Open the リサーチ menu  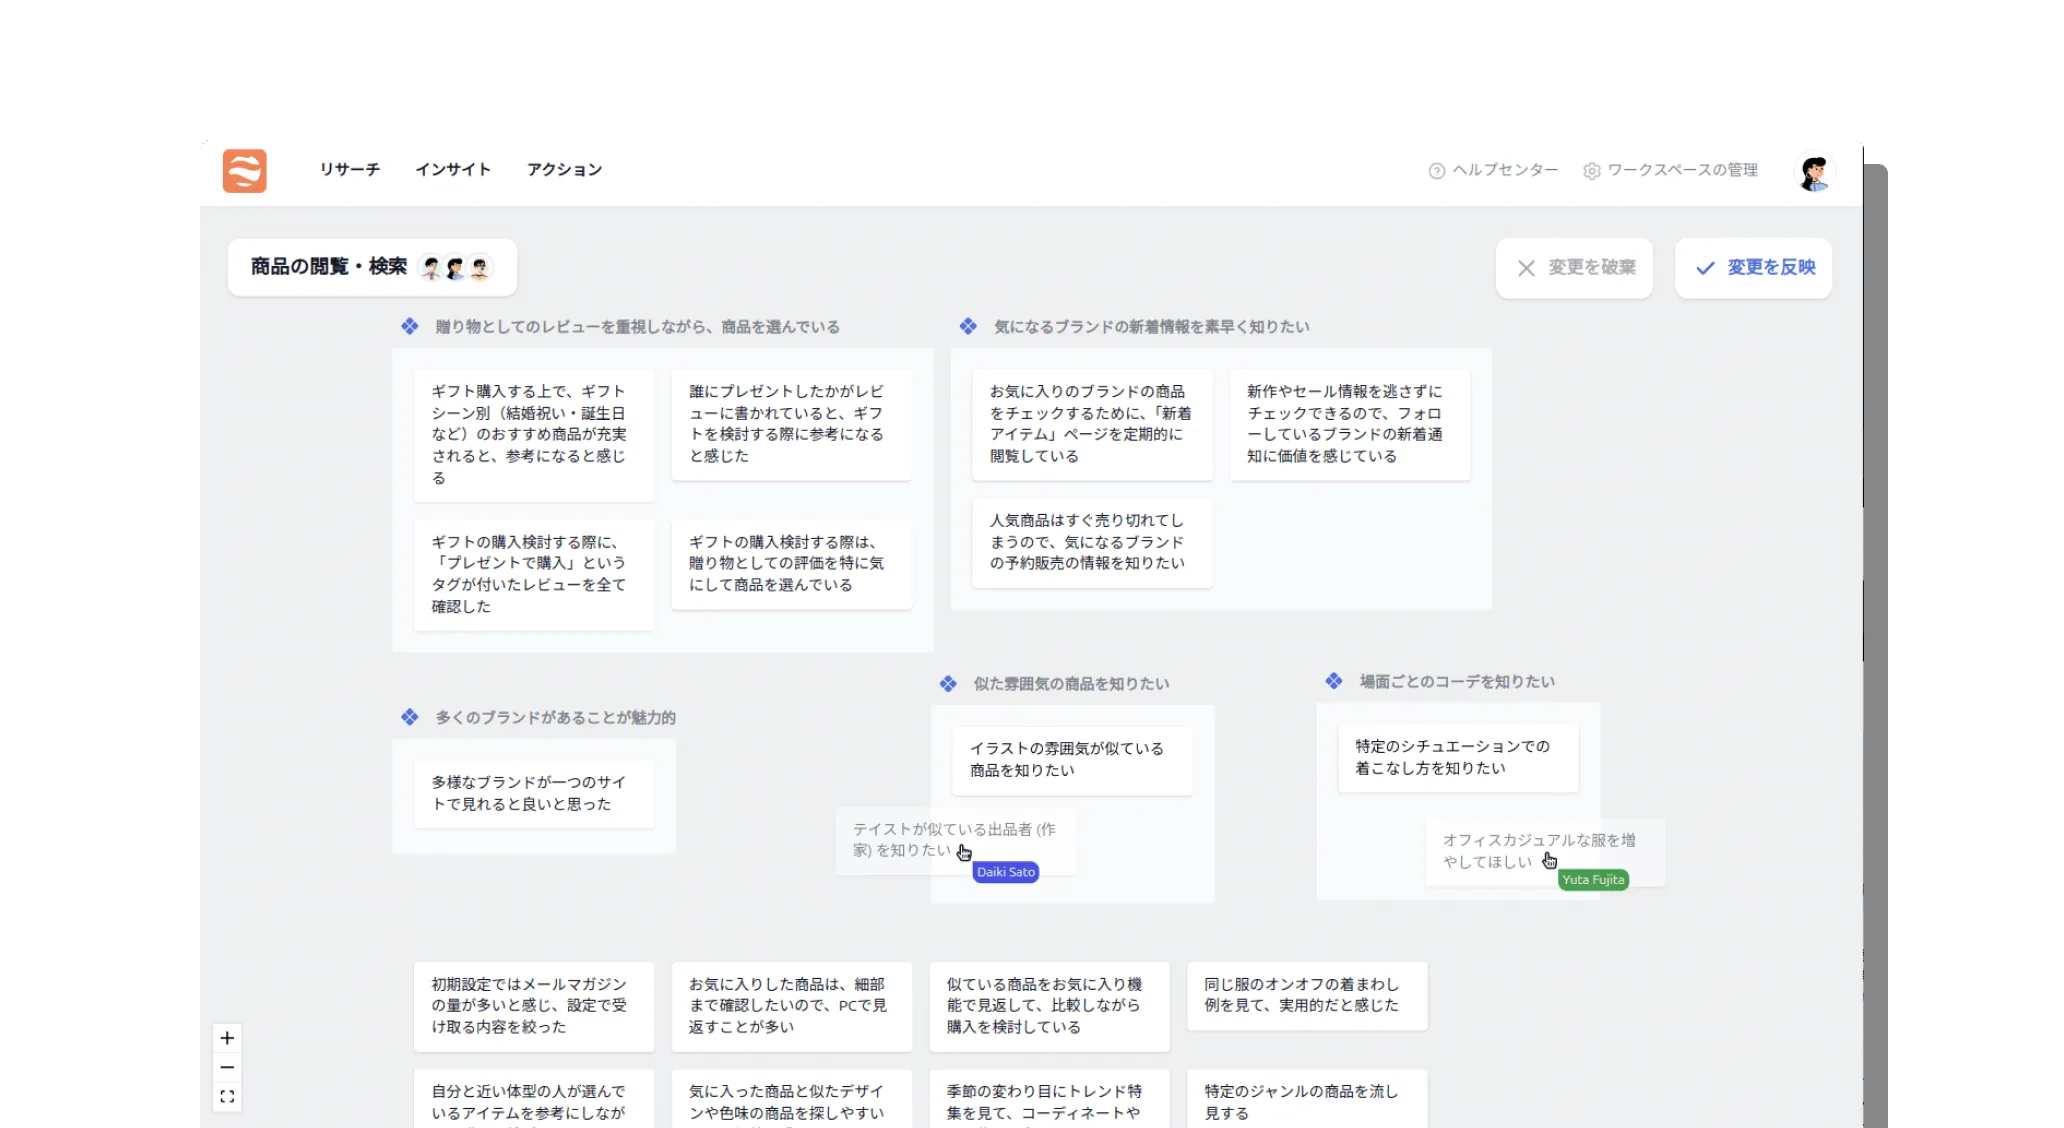350,170
